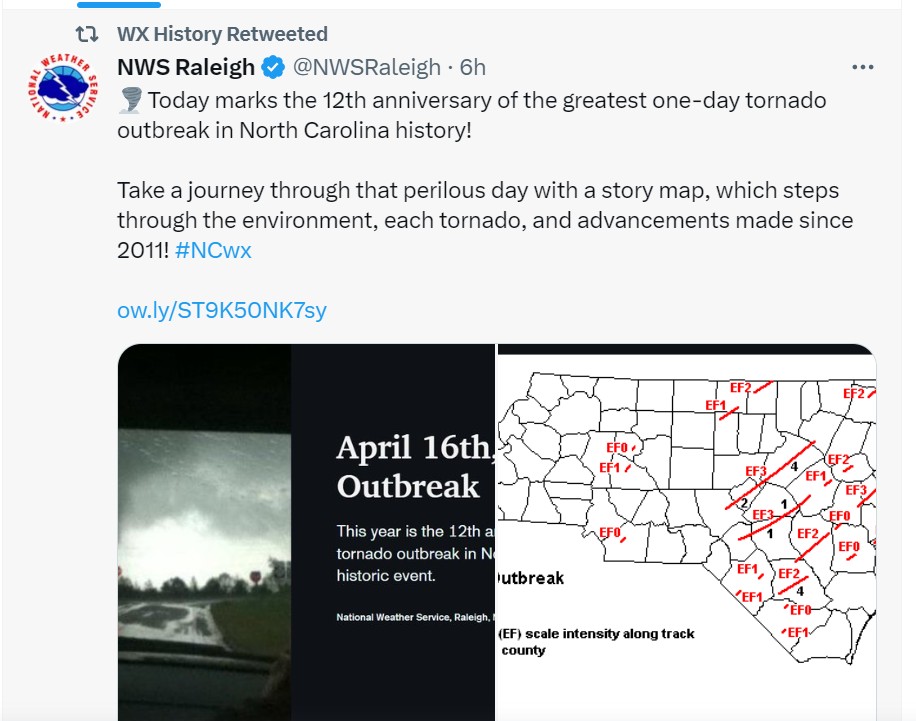Open the NWS Raleigh profile name

[x=186, y=67]
